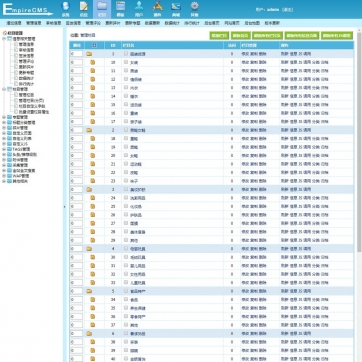
Task: Click the rightmost green refresh JS button
Action: click(337, 35)
